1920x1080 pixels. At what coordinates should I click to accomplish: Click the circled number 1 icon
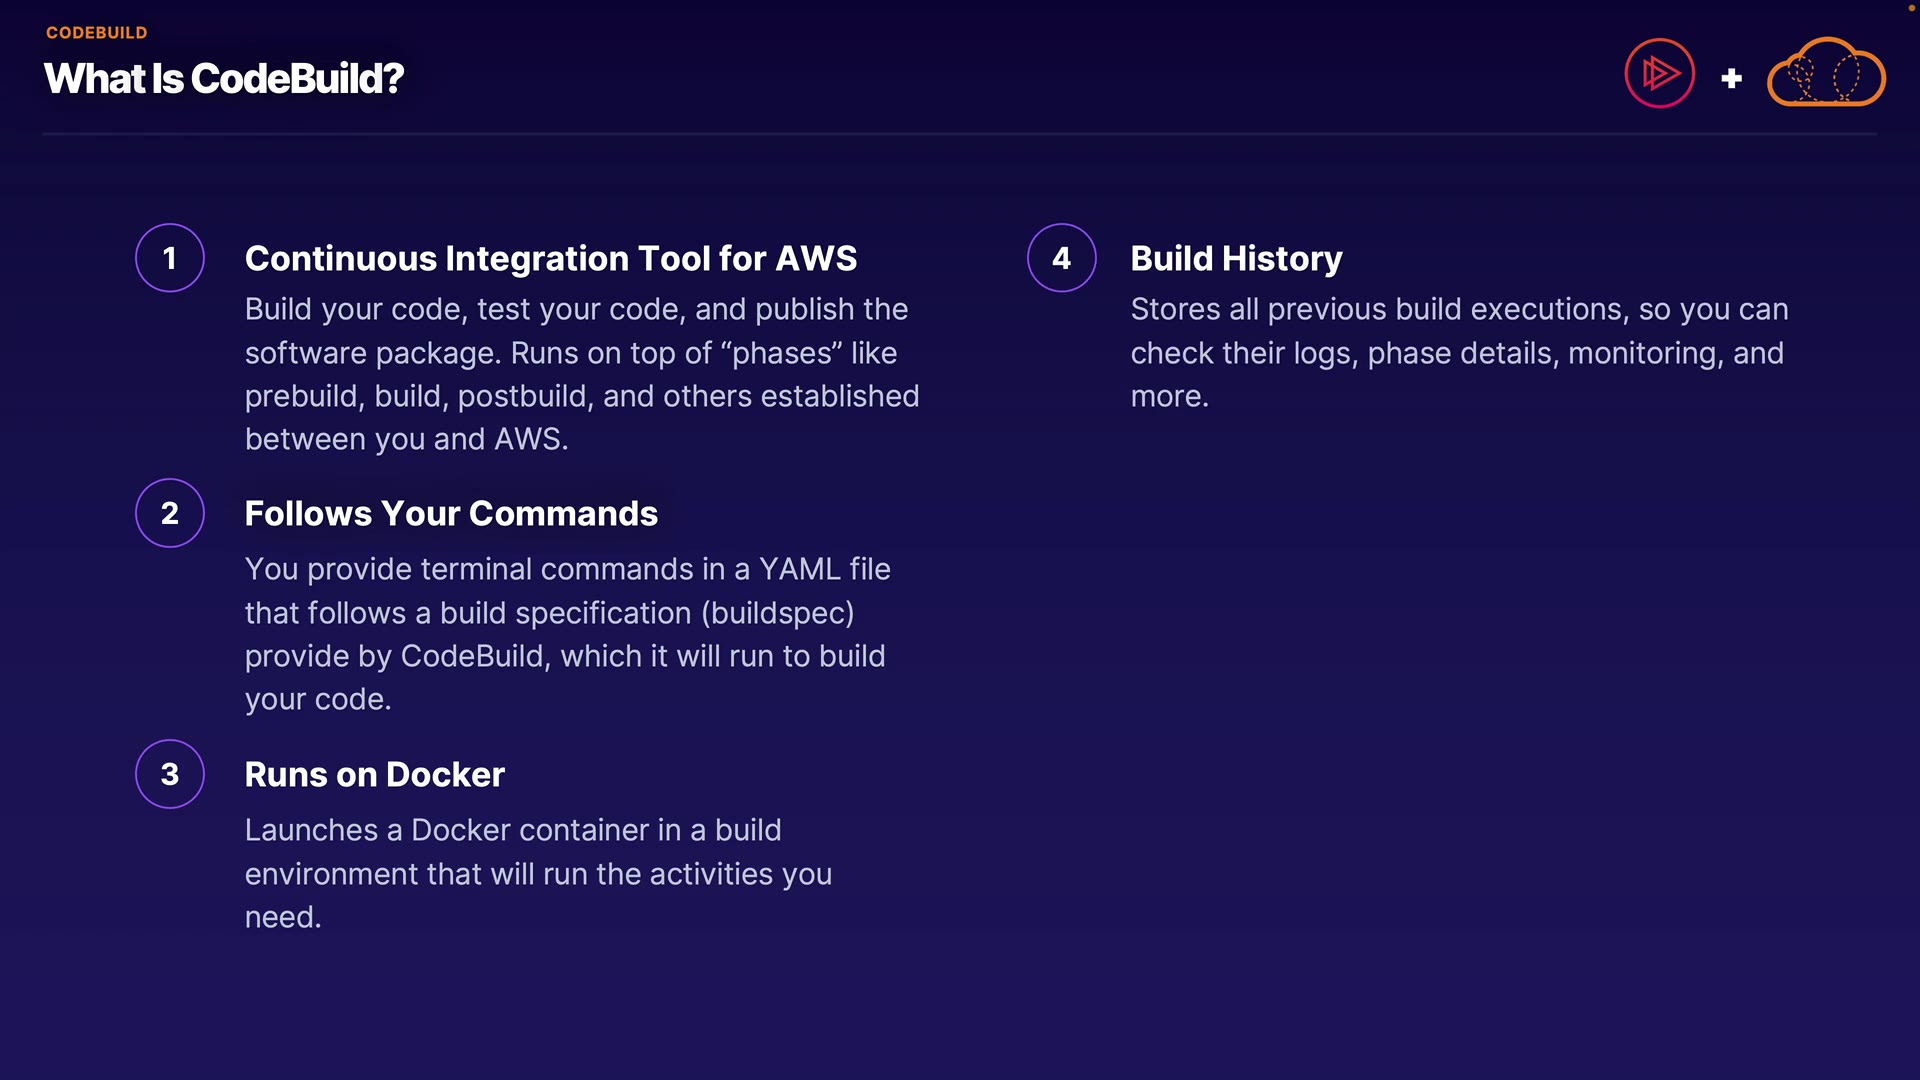tap(170, 258)
